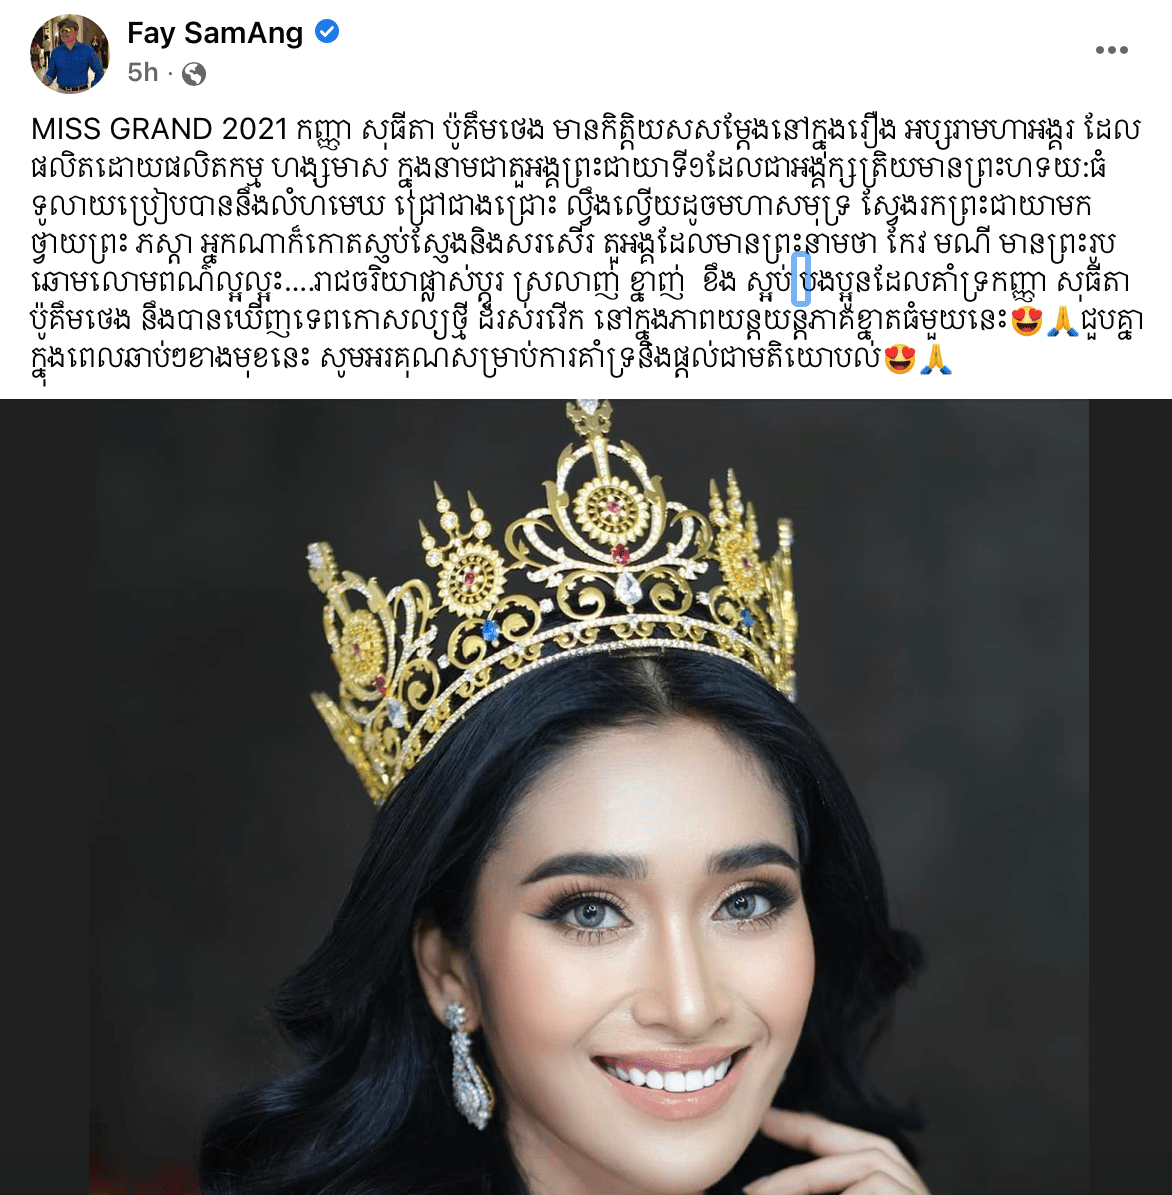1172x1195 pixels.
Task: Click the globe public audience icon
Action: [x=194, y=74]
